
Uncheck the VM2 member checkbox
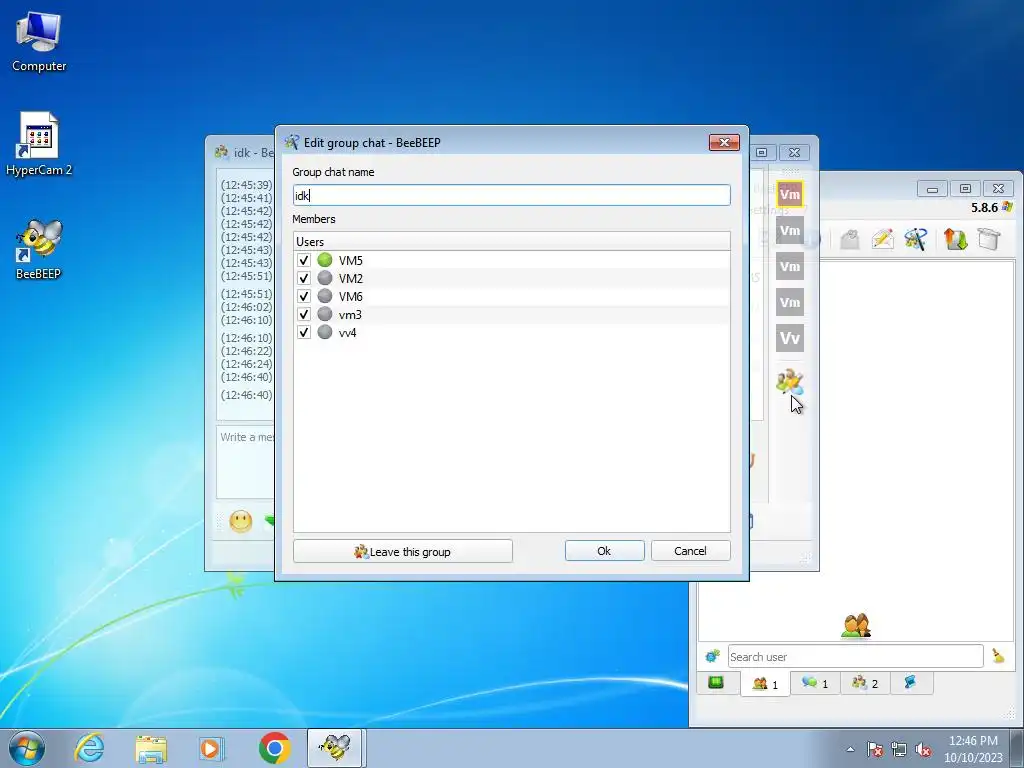[x=304, y=278]
